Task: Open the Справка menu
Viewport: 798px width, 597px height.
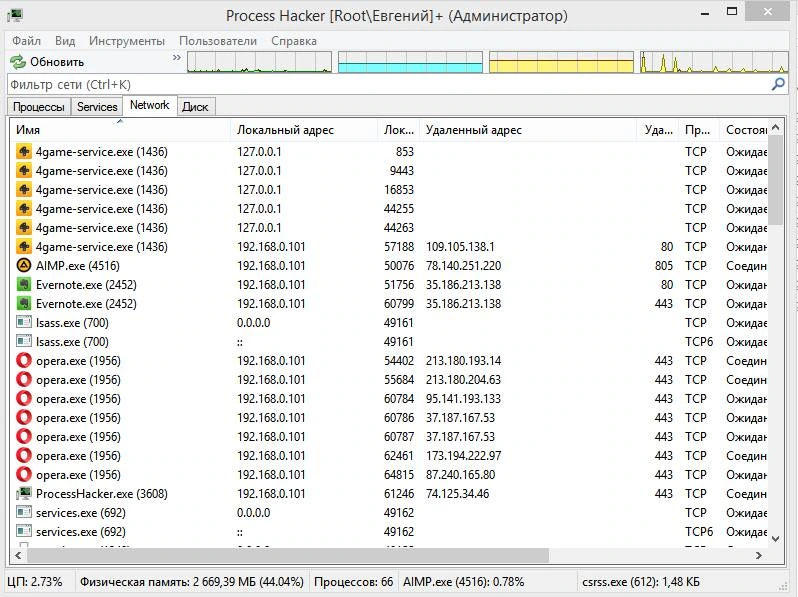Action: tap(294, 41)
